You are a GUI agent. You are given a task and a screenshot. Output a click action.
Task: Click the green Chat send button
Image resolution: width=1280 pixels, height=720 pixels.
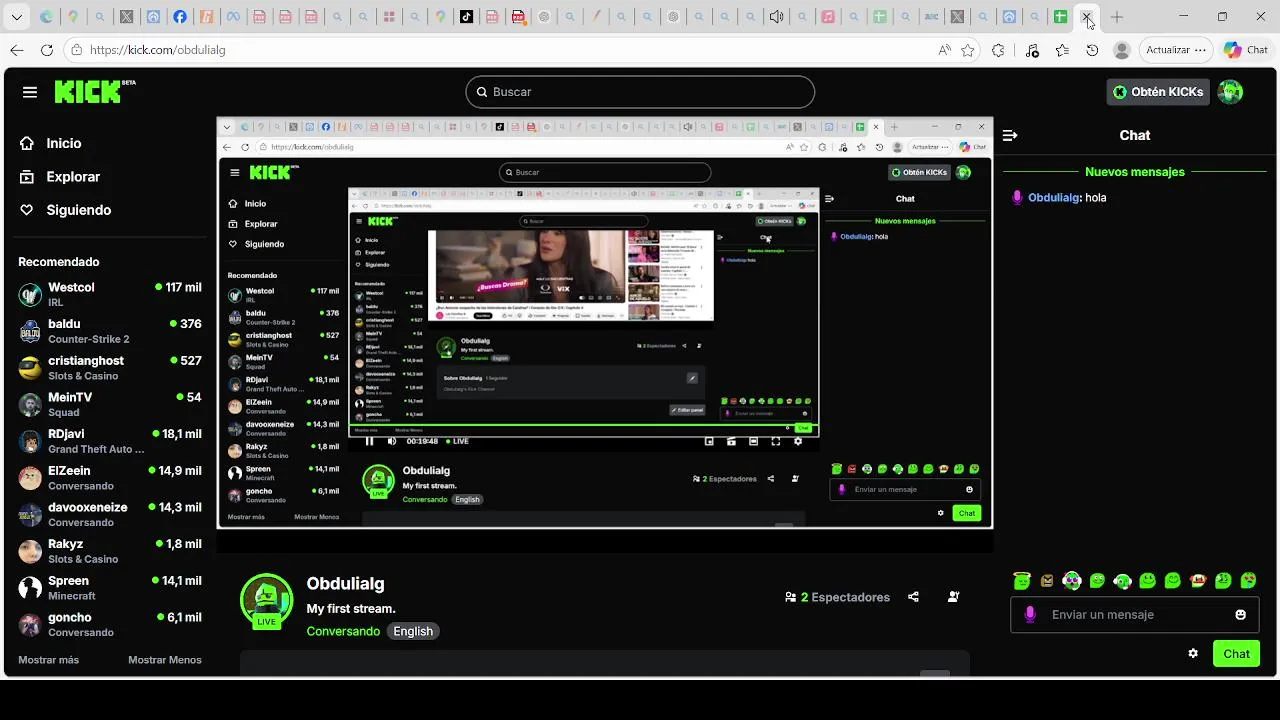[x=1236, y=654]
